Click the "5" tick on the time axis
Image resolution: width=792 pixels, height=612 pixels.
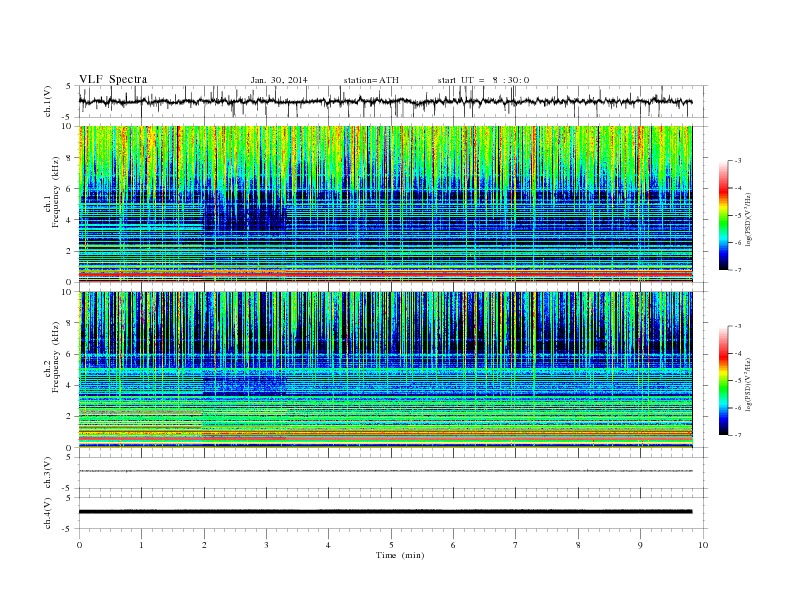click(x=391, y=545)
